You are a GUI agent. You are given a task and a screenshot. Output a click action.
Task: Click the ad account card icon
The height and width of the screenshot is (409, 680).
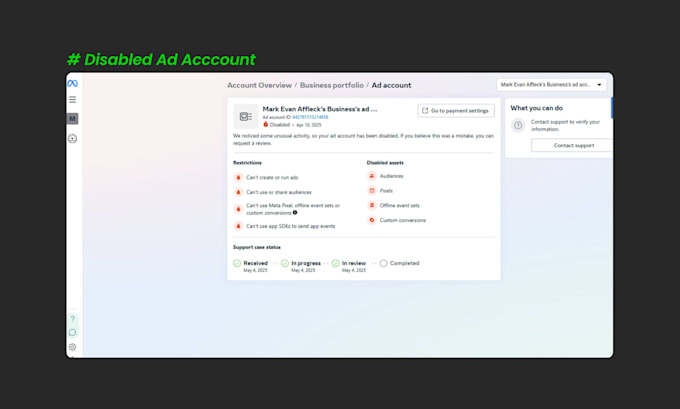[x=245, y=116]
